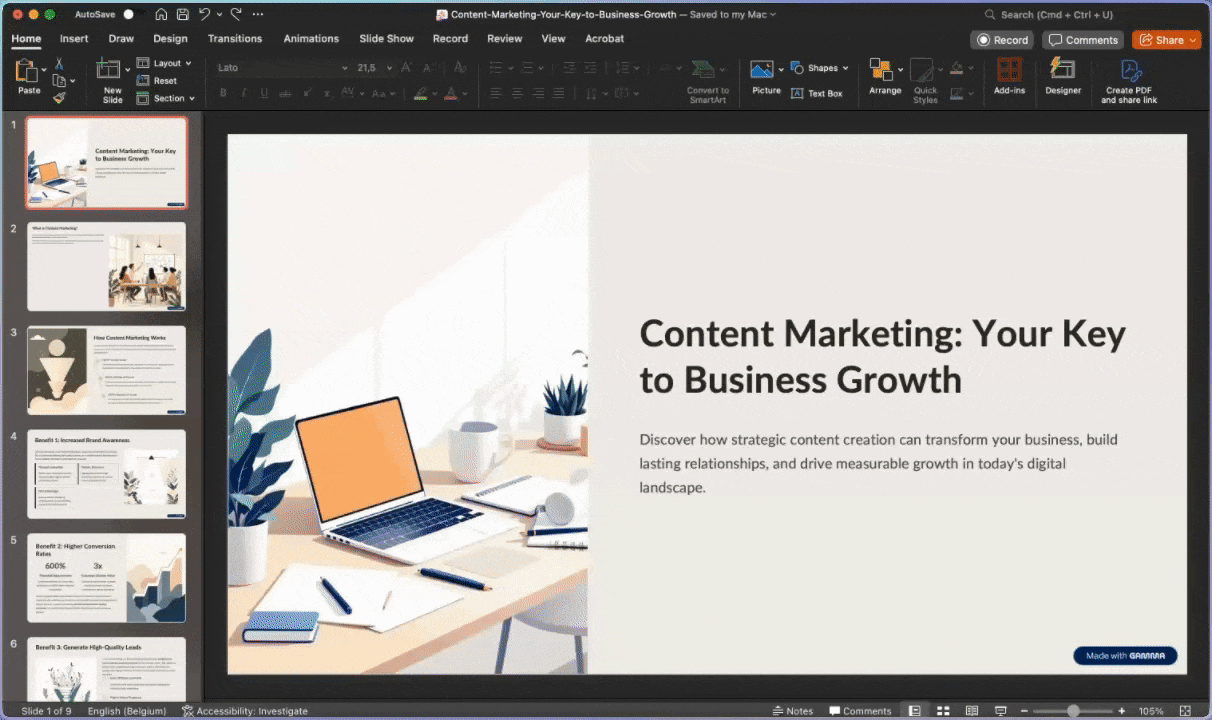The image size is (1212, 720).
Task: Switch to the Animations ribbon tab
Action: [311, 38]
